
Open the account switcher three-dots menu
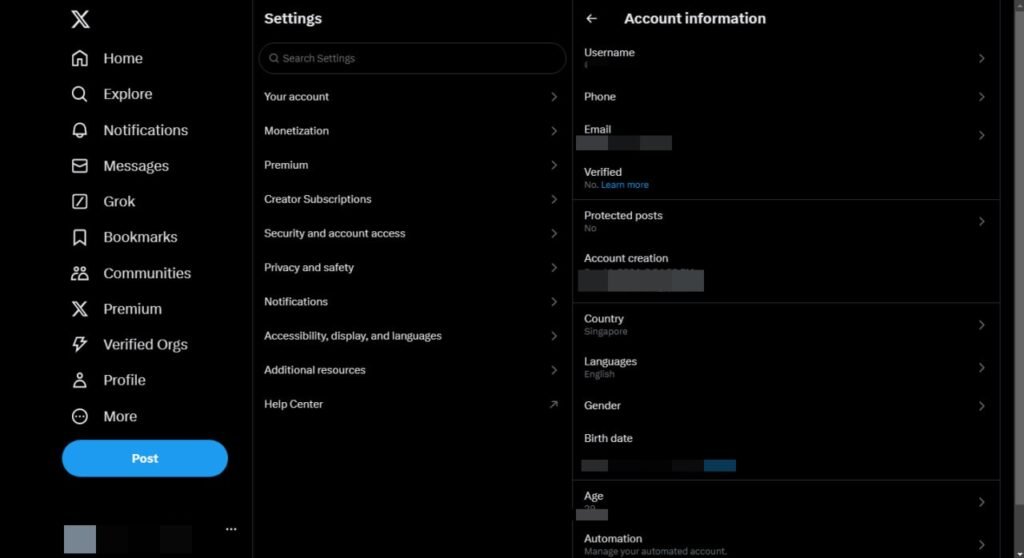tap(231, 529)
